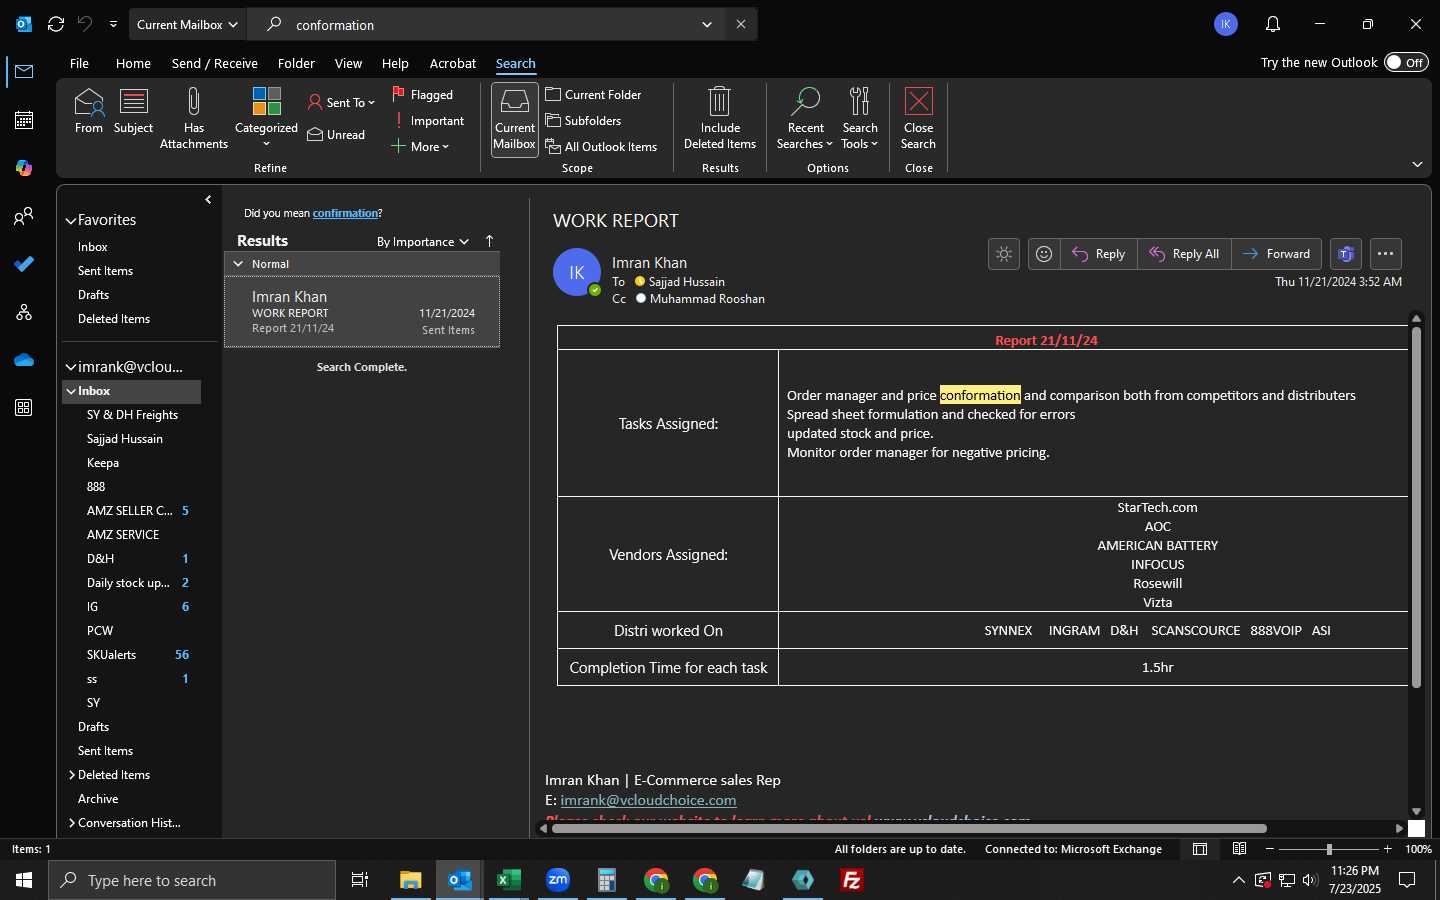
Task: Open File Explorer from the taskbar
Action: pos(411,880)
